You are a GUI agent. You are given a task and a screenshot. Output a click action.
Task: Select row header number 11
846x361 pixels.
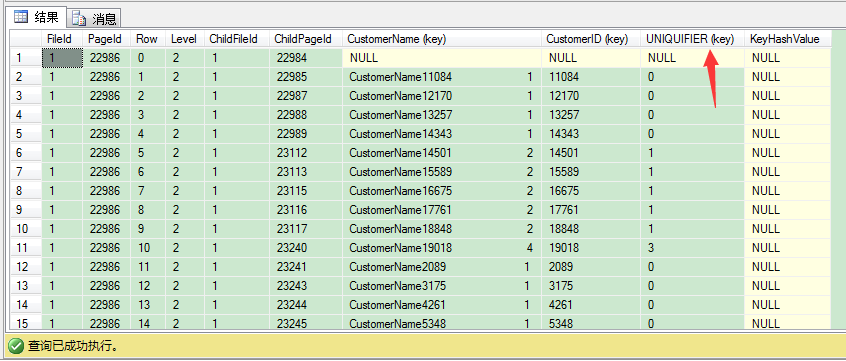(x=26, y=248)
